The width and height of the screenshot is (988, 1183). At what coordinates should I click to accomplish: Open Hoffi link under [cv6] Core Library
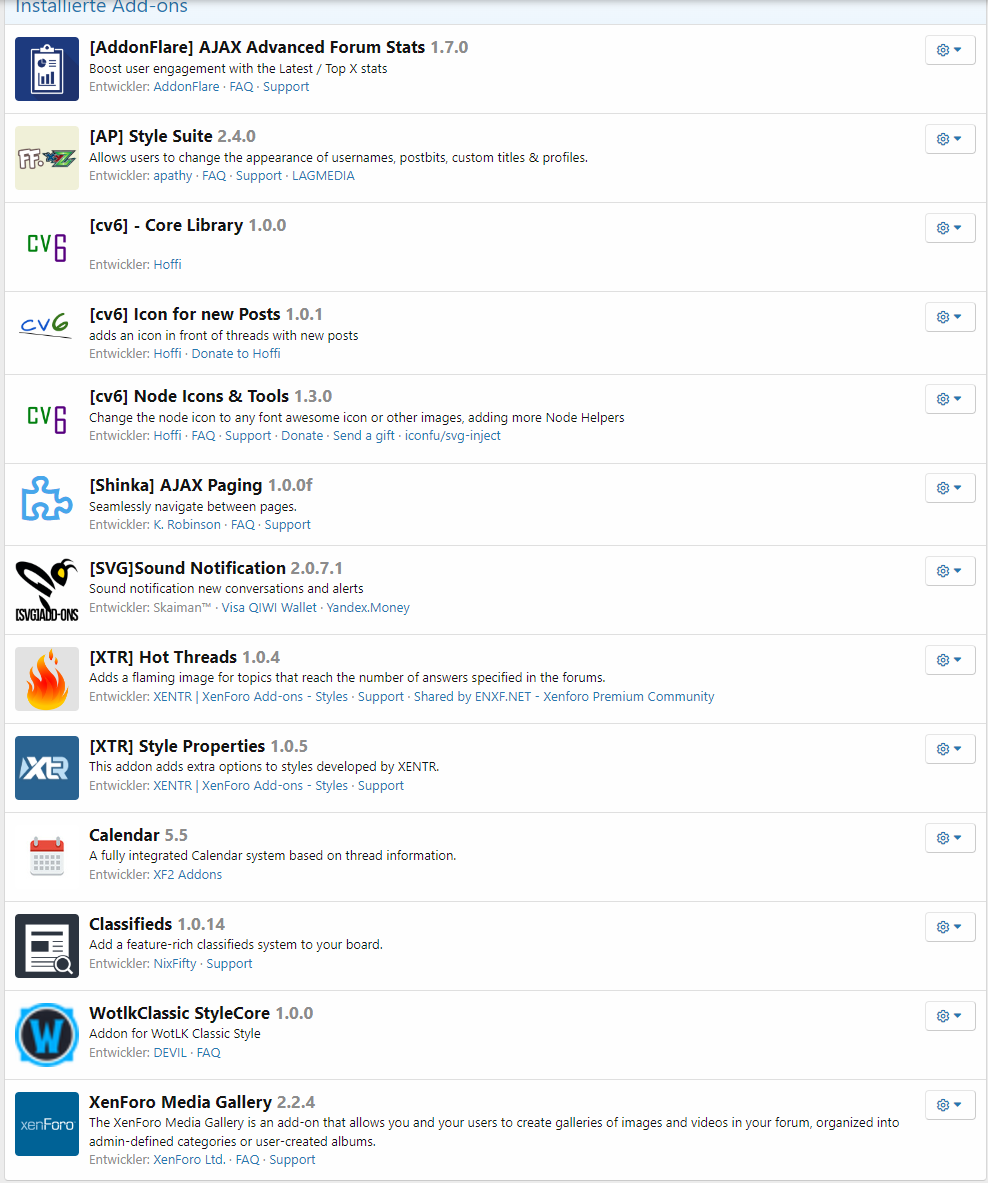167,265
